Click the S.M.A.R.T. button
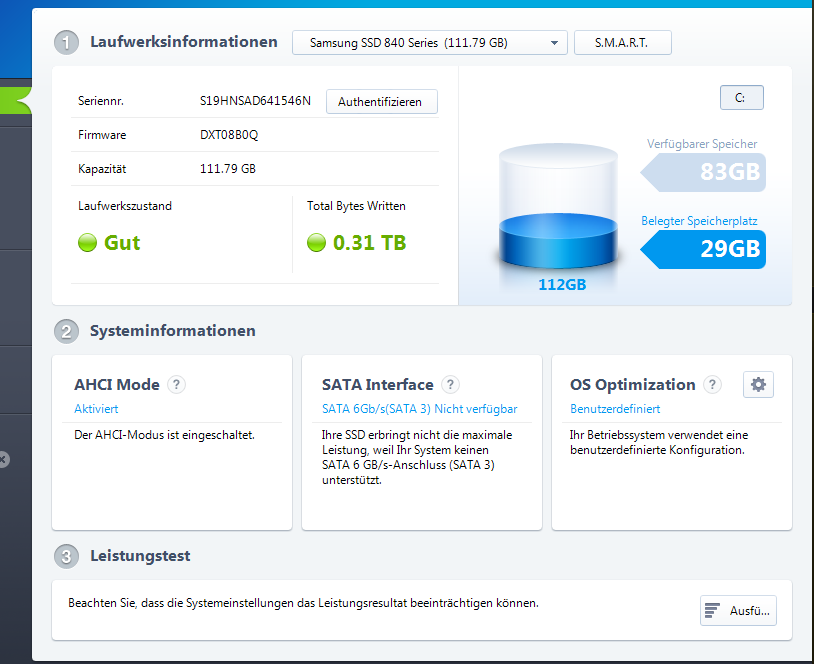 [622, 43]
